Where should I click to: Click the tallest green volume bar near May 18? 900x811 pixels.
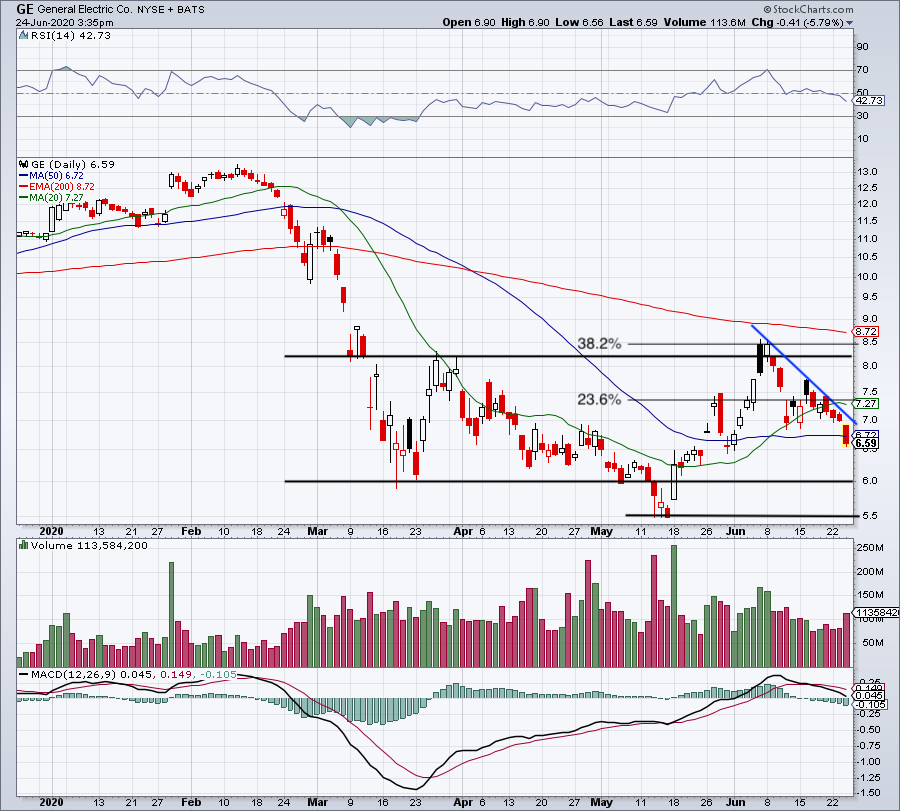(674, 606)
